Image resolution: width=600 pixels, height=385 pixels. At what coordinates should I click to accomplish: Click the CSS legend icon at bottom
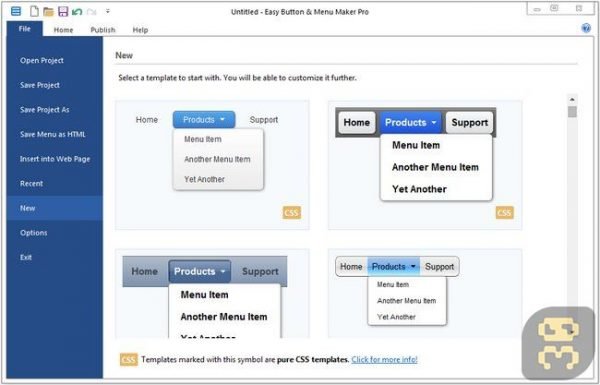129,360
